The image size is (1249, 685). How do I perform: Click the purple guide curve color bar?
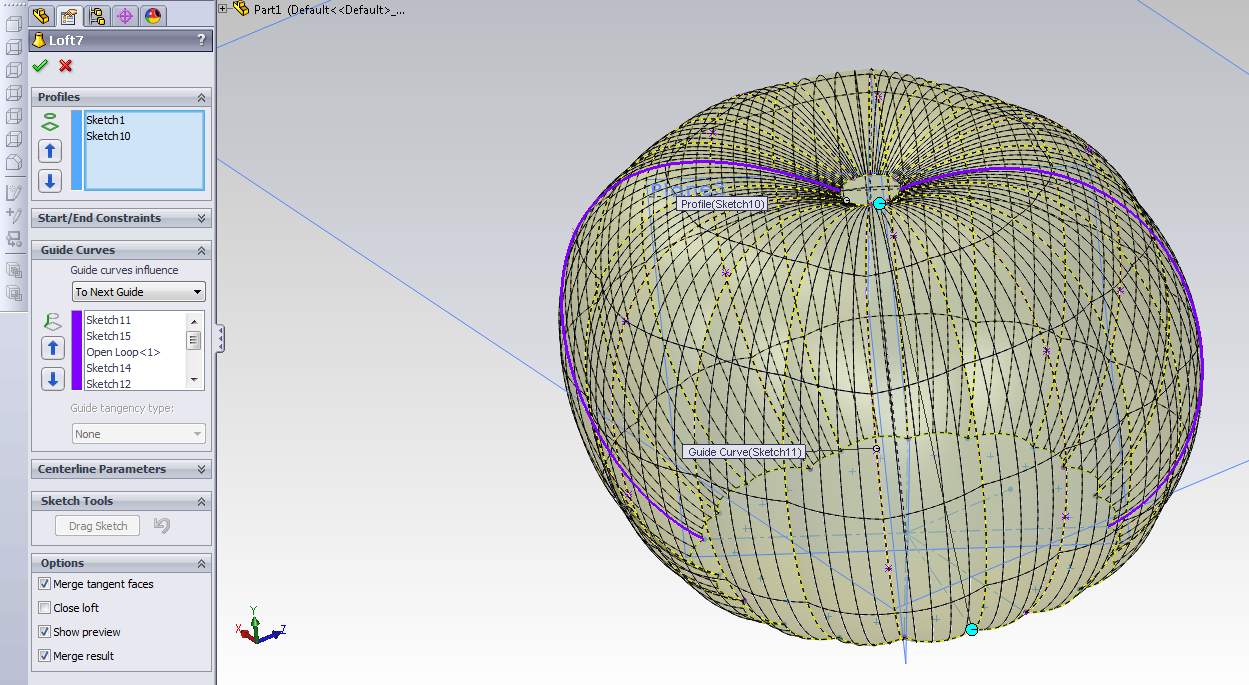77,350
